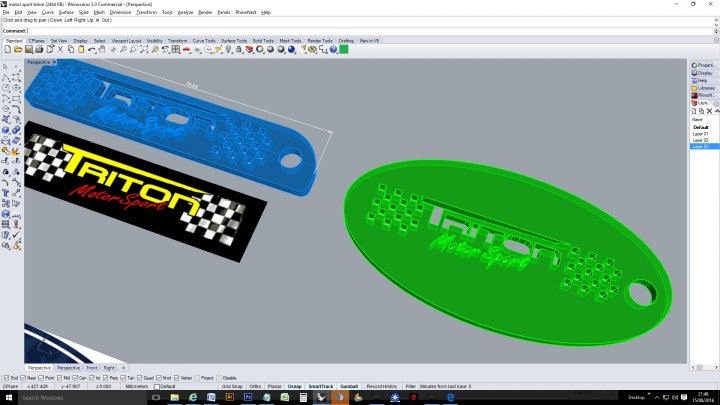Viewport: 720px width, 405px height.
Task: Click the Windows Start button
Action: (8, 397)
